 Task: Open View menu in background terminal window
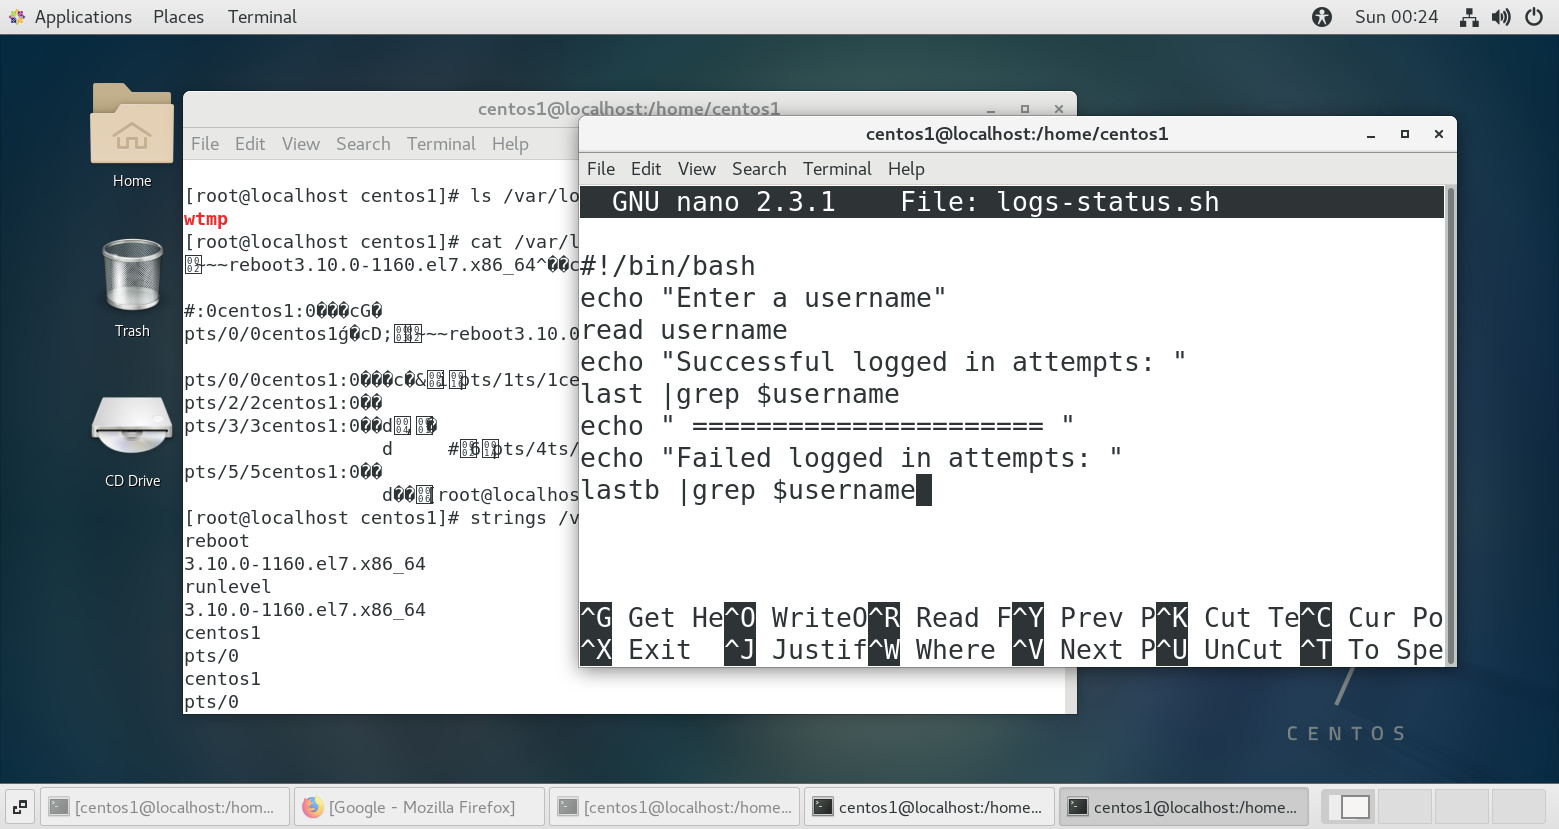(301, 144)
